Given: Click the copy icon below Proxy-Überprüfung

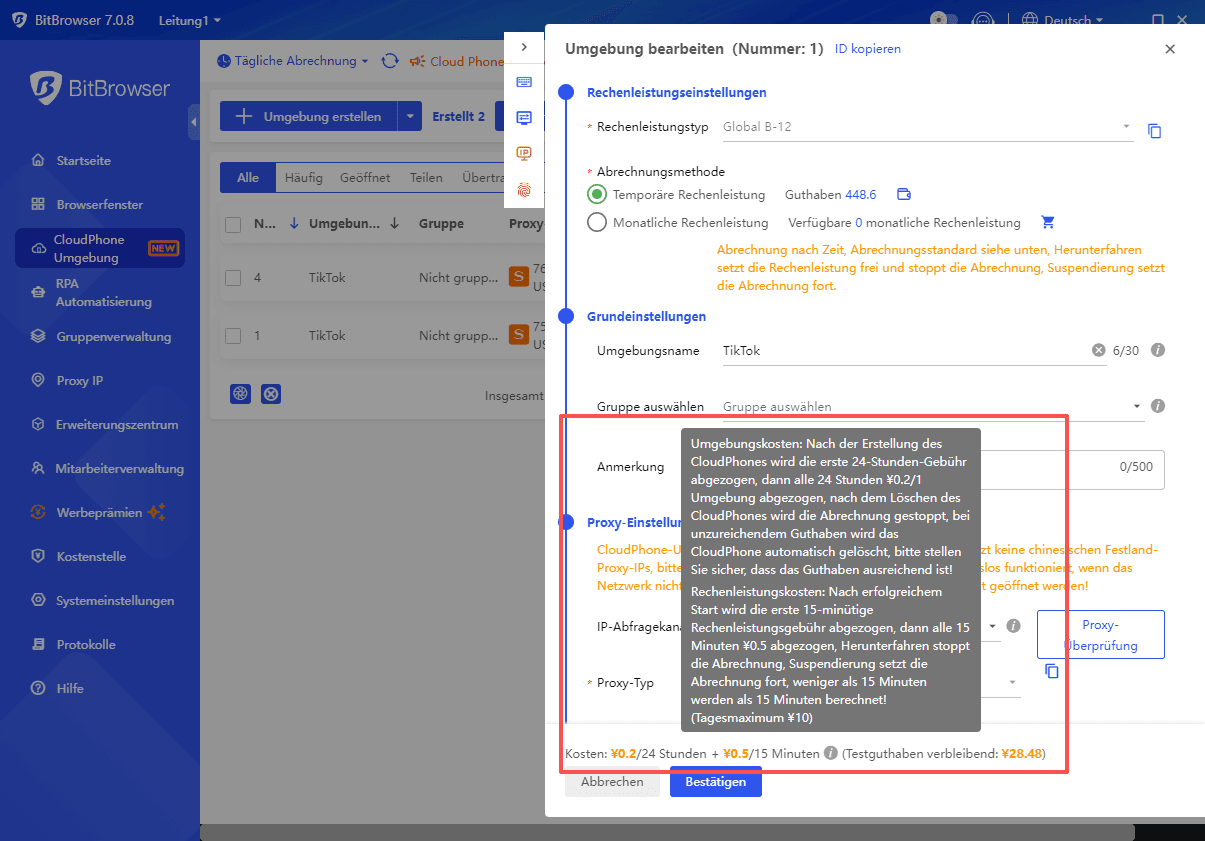Looking at the screenshot, I should 1051,671.
